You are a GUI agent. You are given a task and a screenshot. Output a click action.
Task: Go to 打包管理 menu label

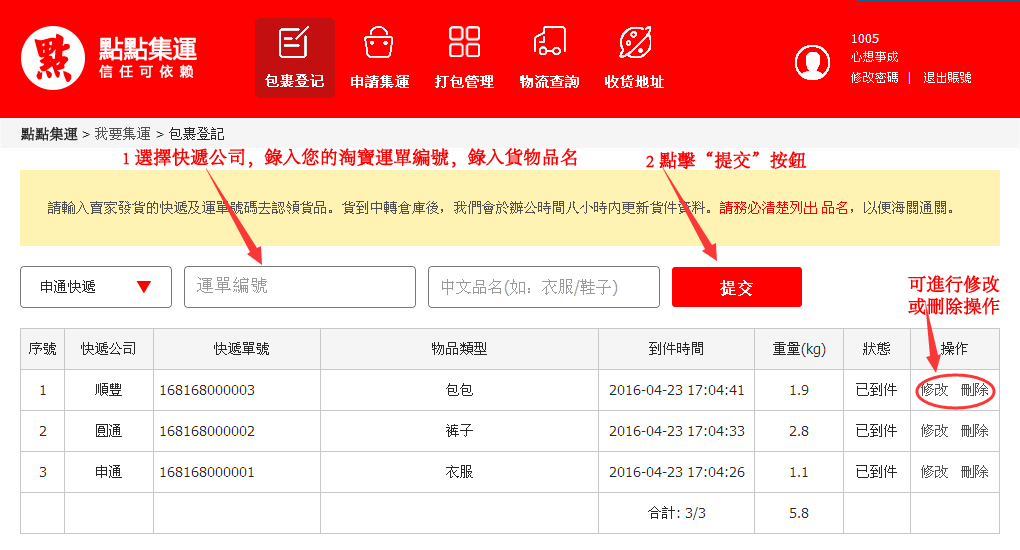[x=464, y=82]
